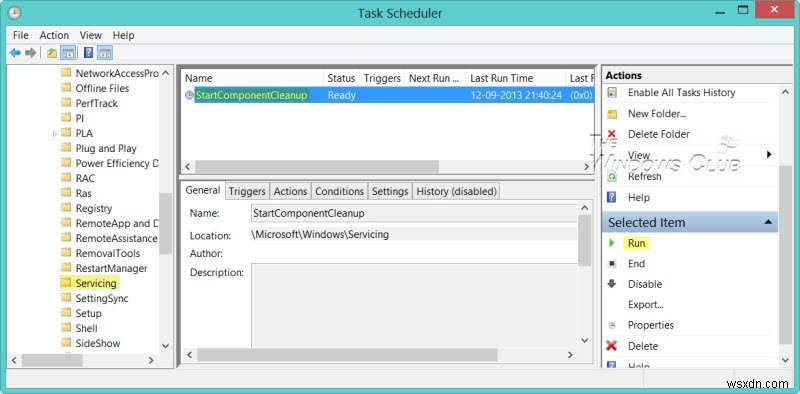Collapse the Selected Item section arrow
This screenshot has height=394, width=800.
768,223
